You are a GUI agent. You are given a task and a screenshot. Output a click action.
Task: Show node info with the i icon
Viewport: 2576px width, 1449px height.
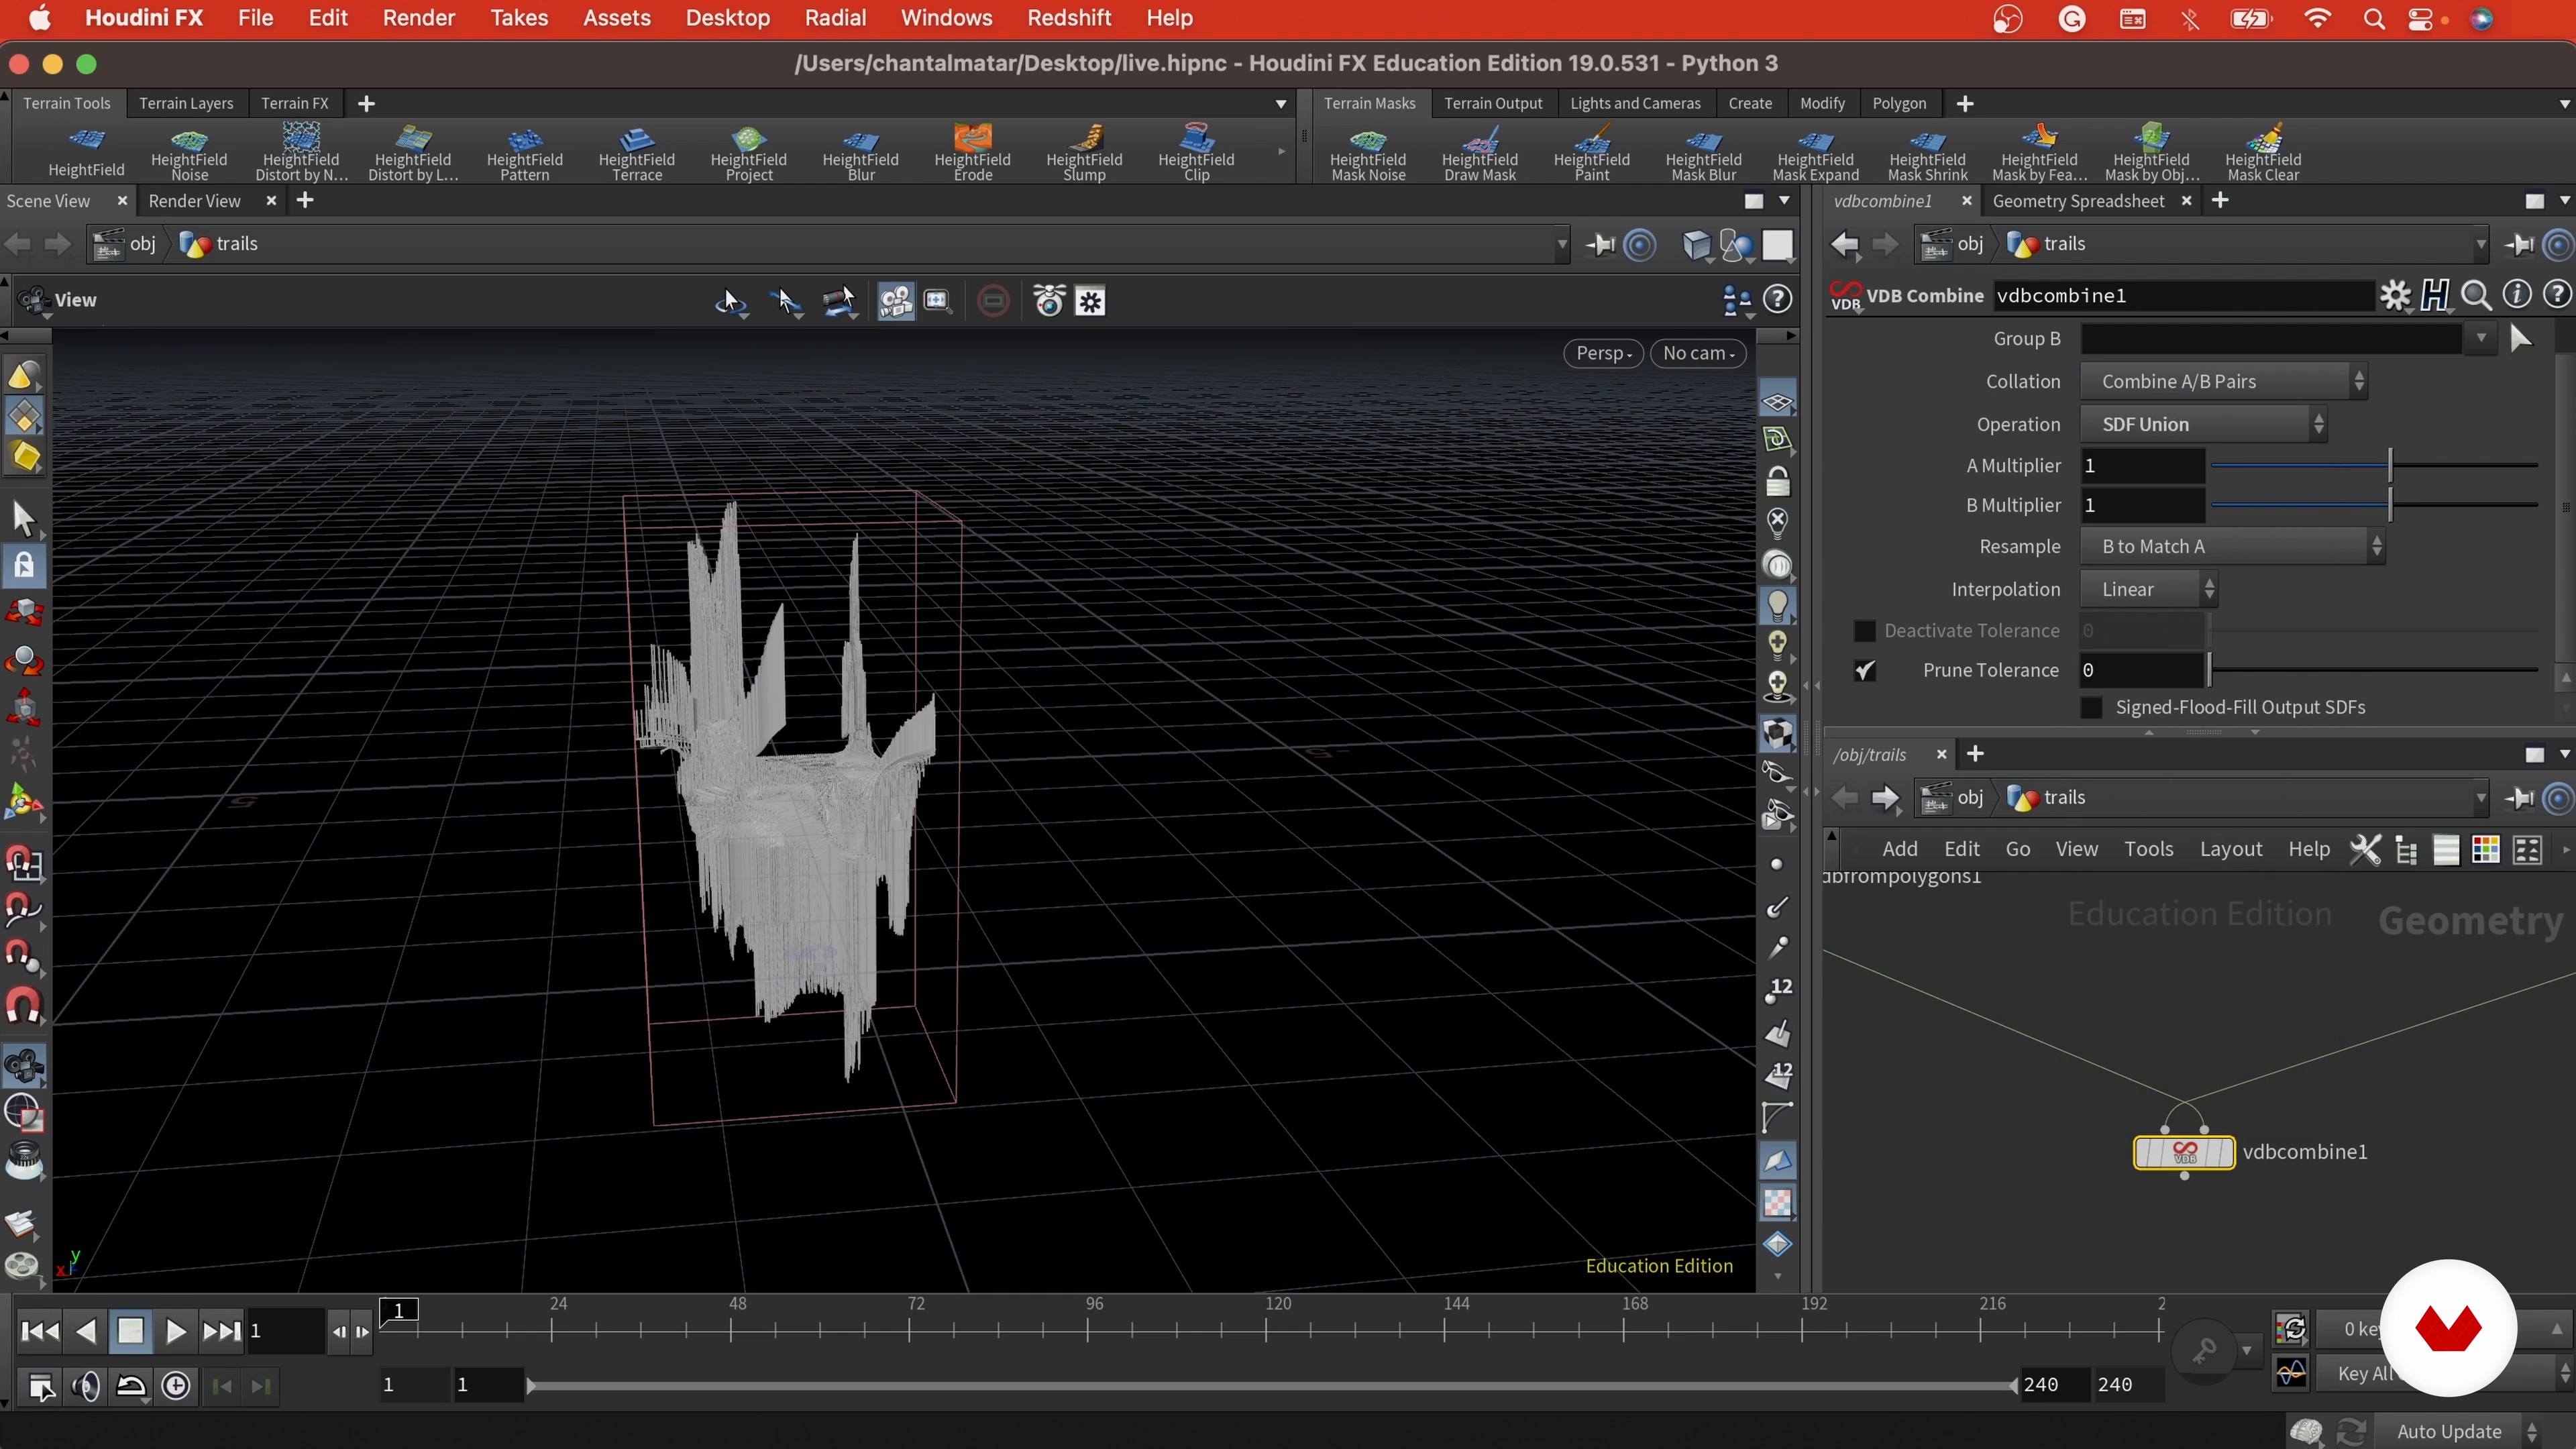(x=2517, y=294)
